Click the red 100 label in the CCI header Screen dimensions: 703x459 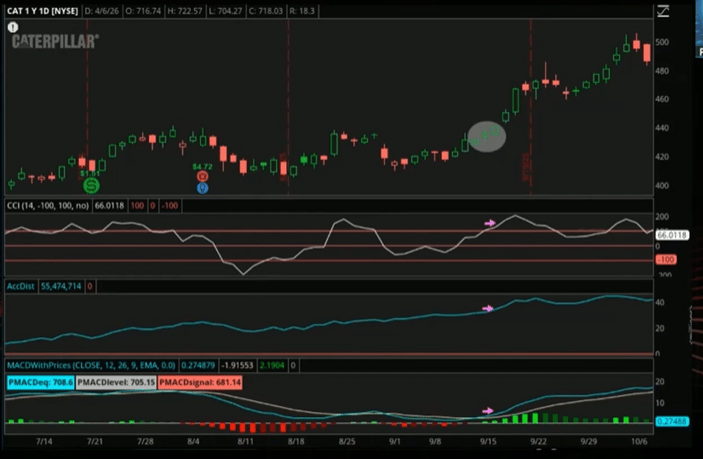pyautogui.click(x=137, y=206)
